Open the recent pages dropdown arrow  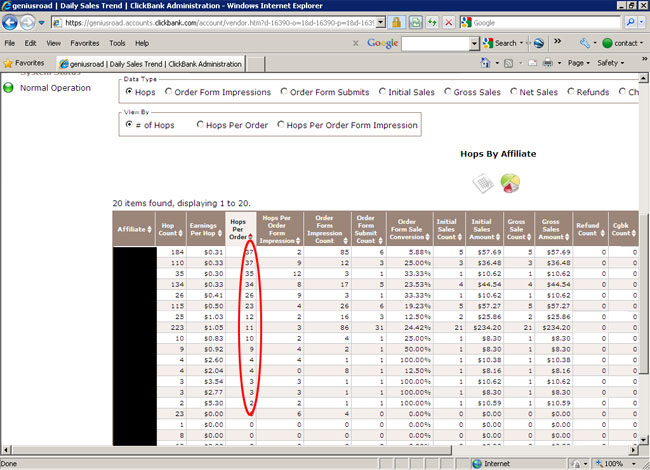(41, 23)
